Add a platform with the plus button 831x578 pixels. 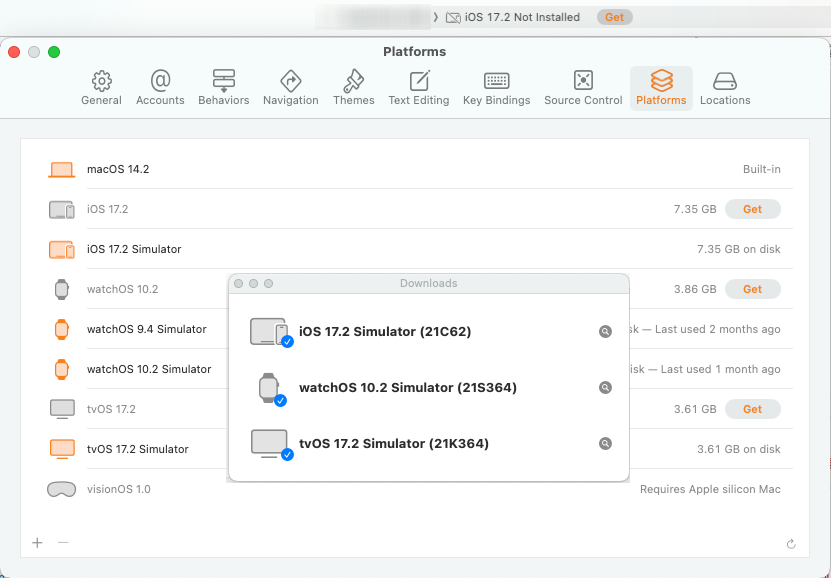(x=37, y=543)
